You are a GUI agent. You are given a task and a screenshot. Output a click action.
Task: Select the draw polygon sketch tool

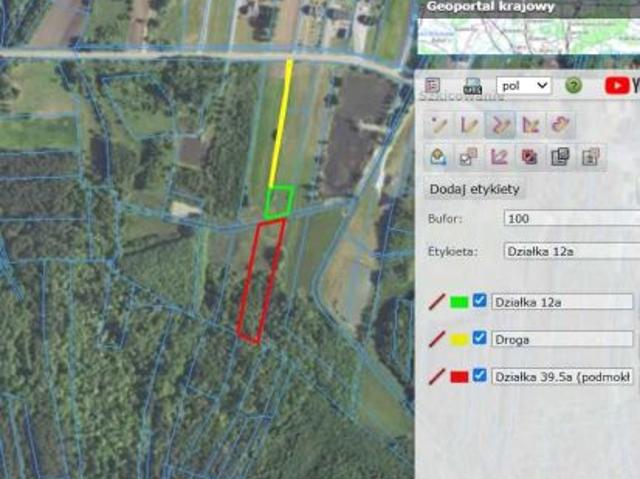531,125
